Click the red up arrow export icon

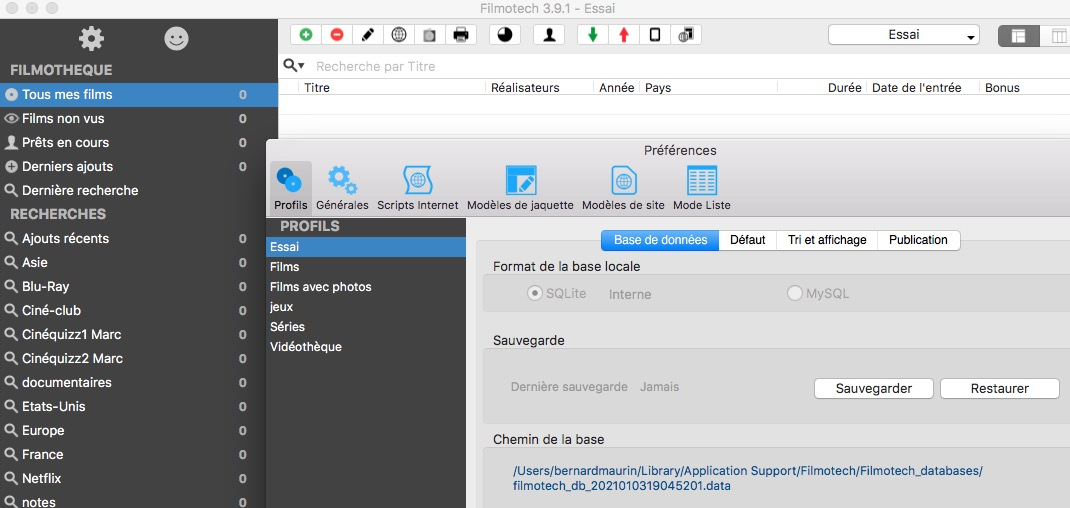[624, 35]
